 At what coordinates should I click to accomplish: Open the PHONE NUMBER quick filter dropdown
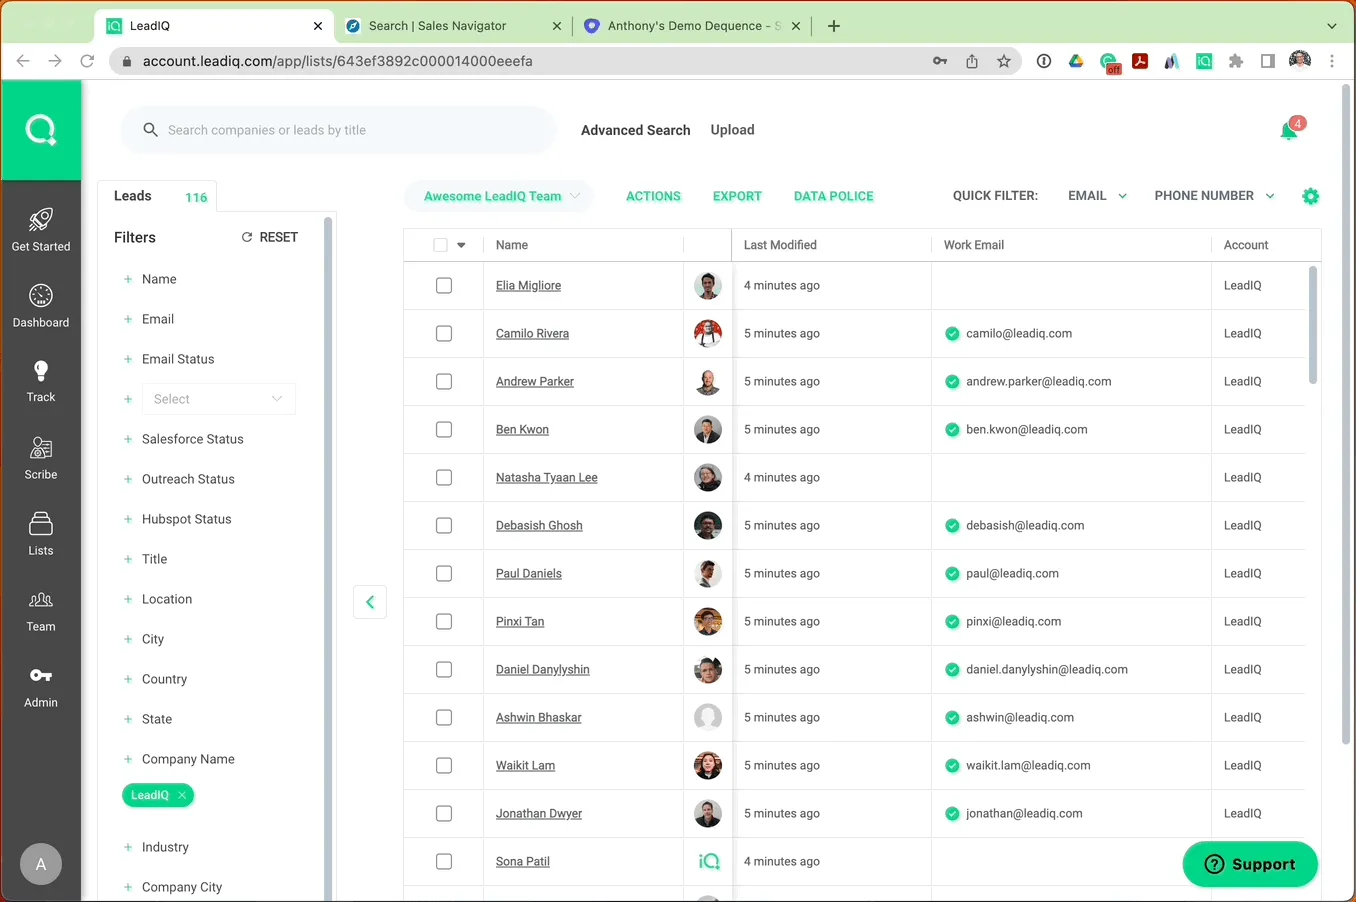click(1214, 196)
